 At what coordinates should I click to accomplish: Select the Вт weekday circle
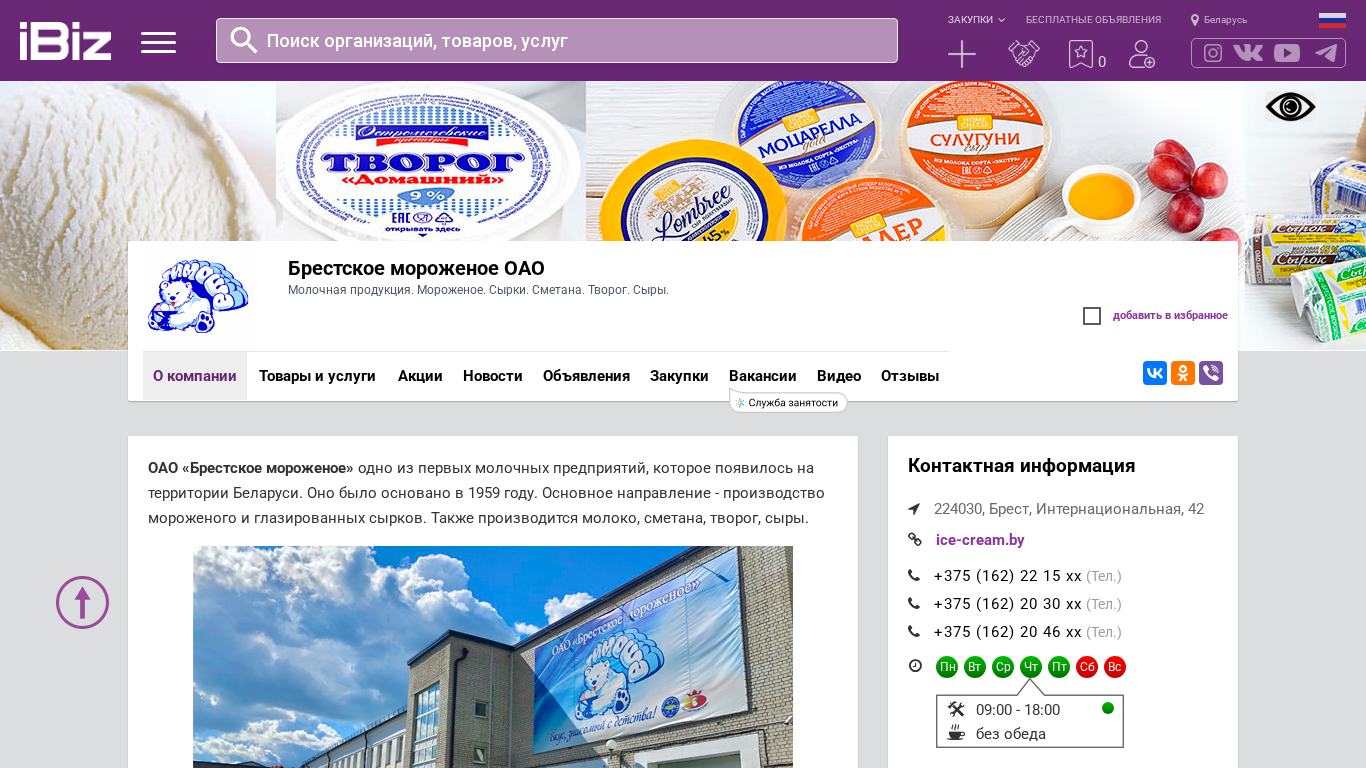click(975, 667)
